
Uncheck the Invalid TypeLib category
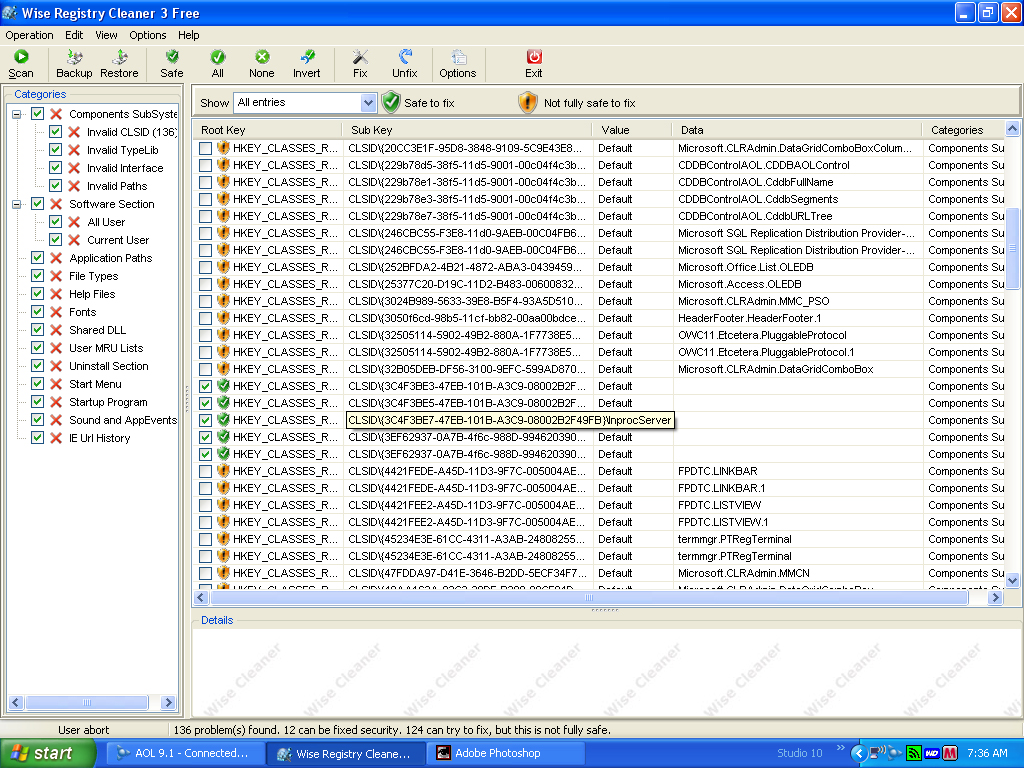pos(56,150)
